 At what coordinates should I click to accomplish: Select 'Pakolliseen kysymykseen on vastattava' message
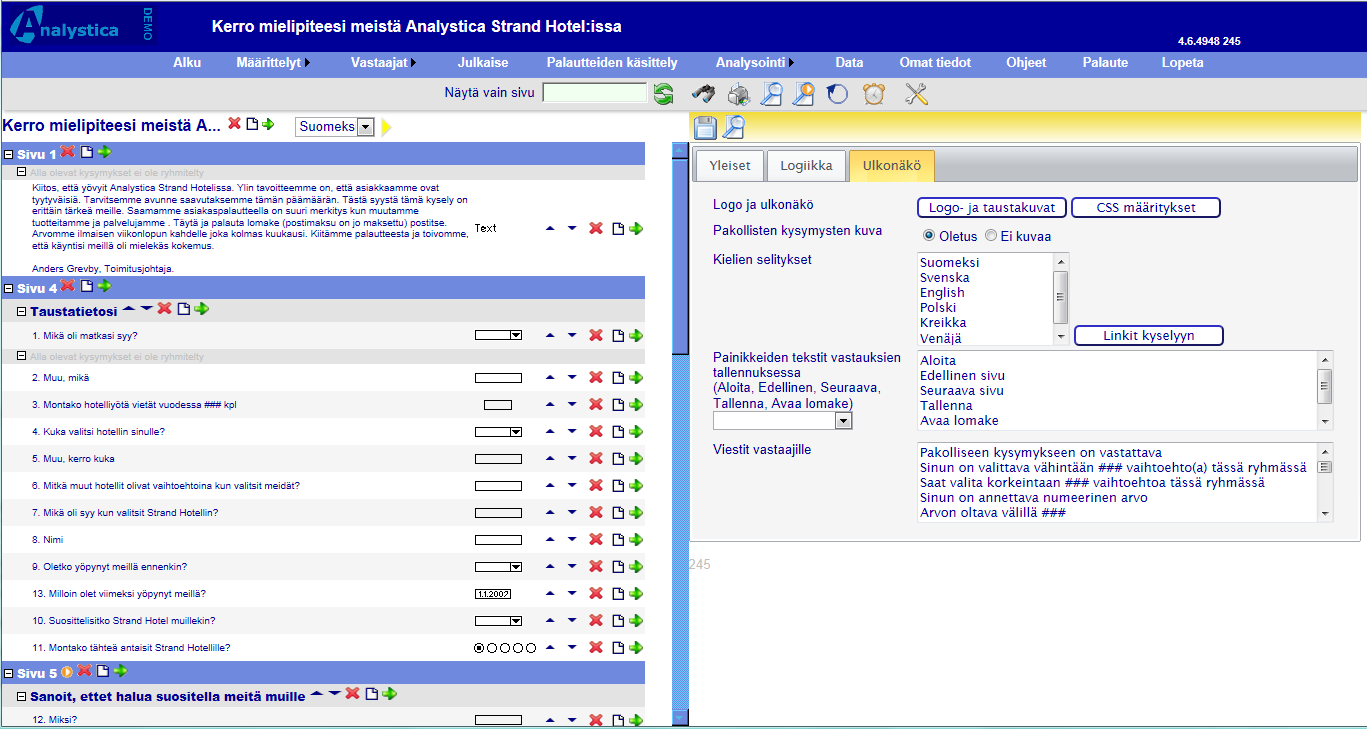point(1041,452)
